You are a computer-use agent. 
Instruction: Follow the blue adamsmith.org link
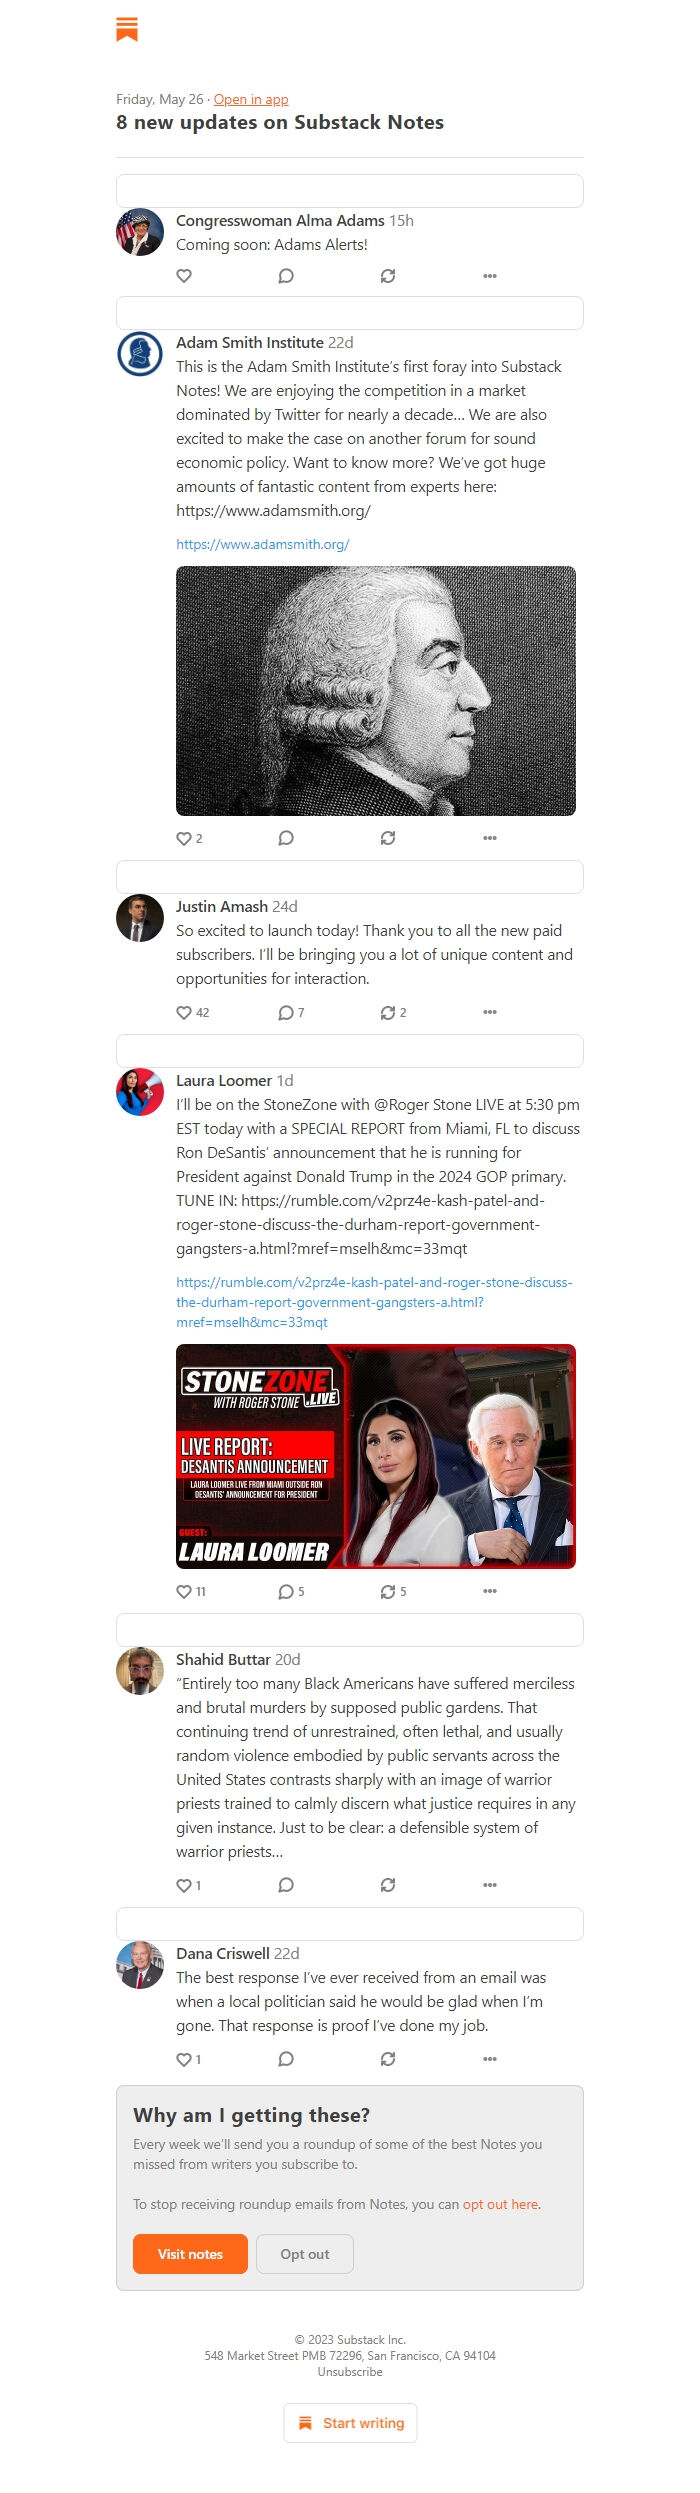(x=263, y=544)
